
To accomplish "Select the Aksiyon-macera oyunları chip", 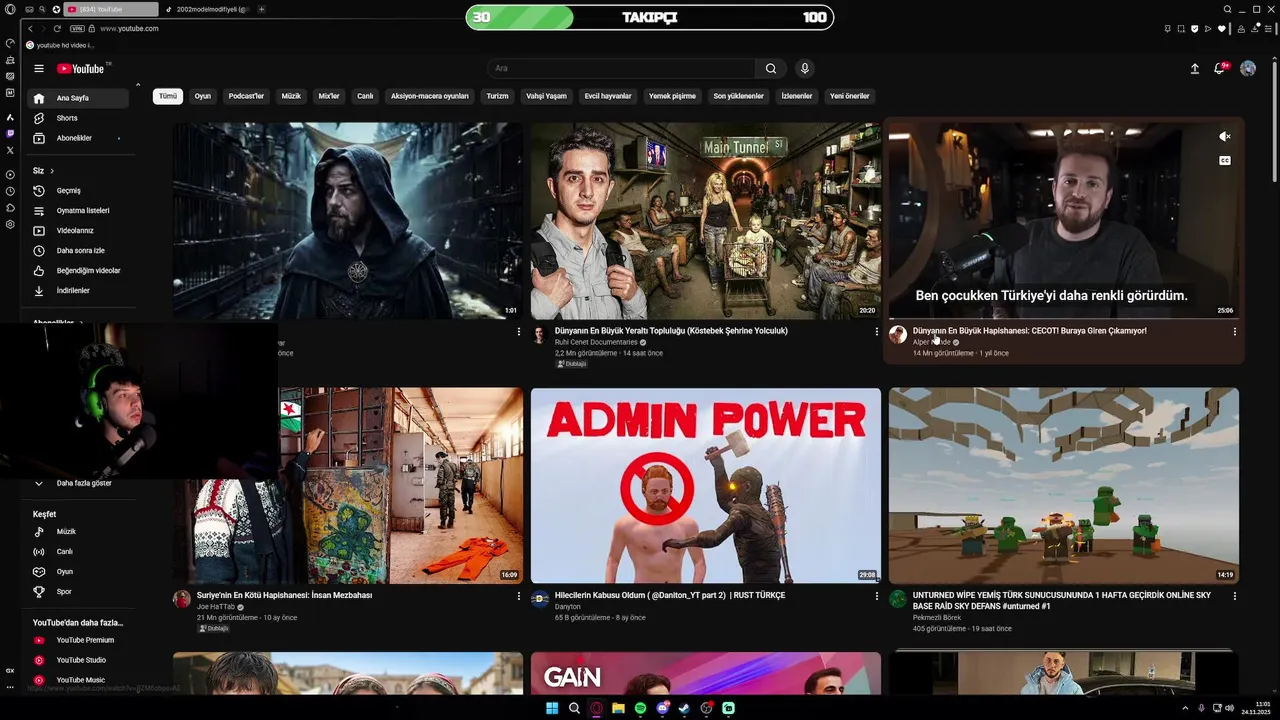I will (x=430, y=96).
